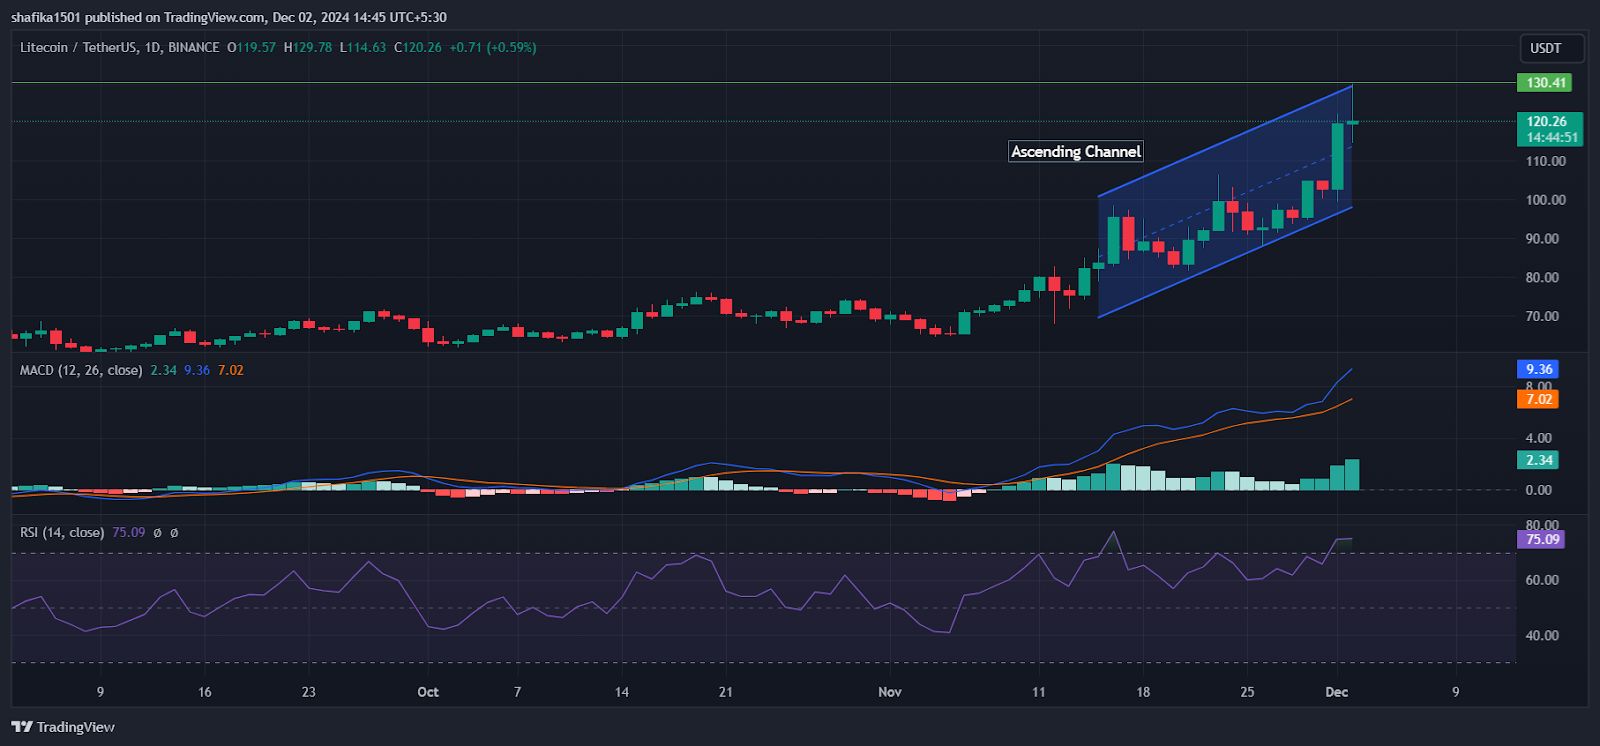Screen dimensions: 1600x746
Task: Click the MACD axis label 4.00
Action: tap(1539, 438)
